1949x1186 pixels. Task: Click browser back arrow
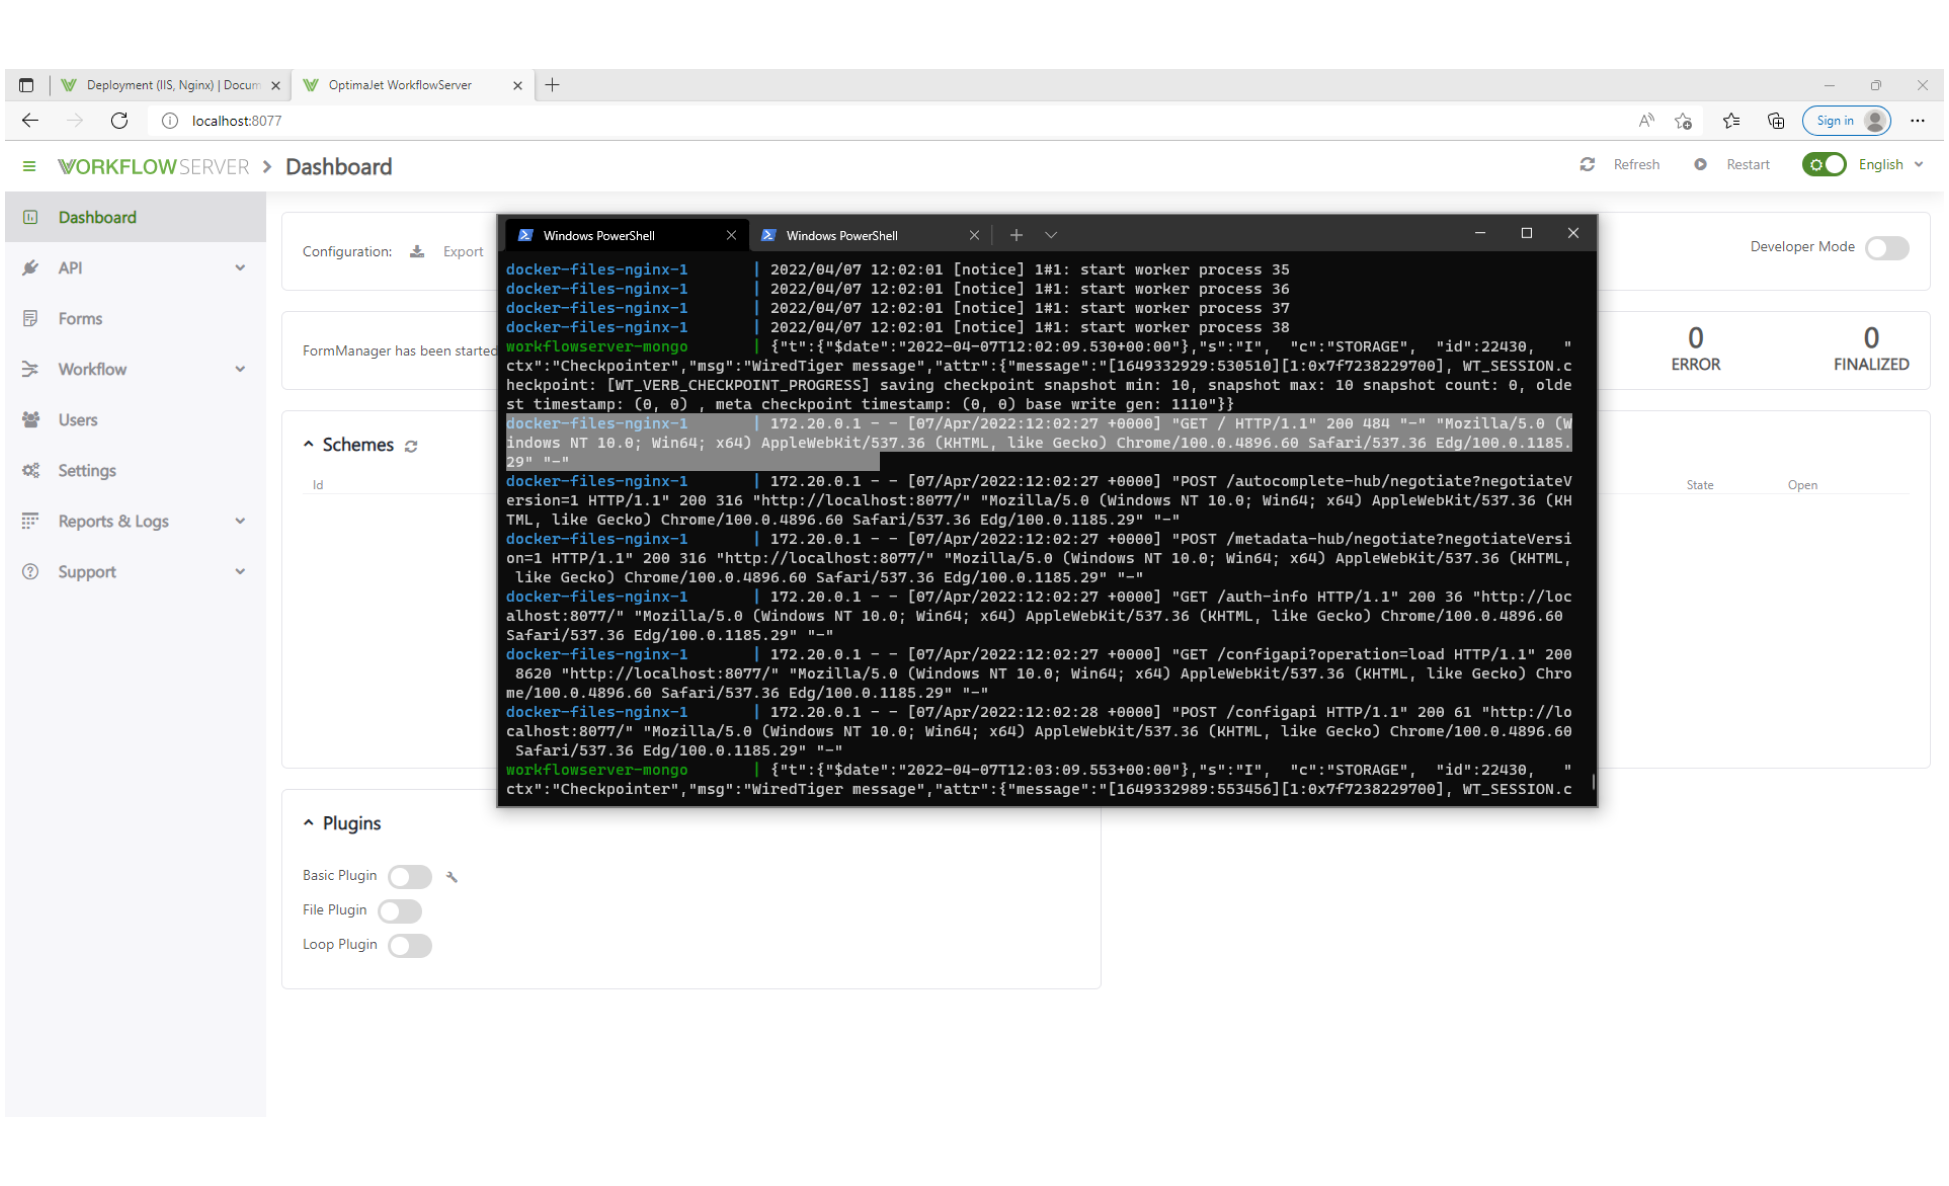[31, 120]
